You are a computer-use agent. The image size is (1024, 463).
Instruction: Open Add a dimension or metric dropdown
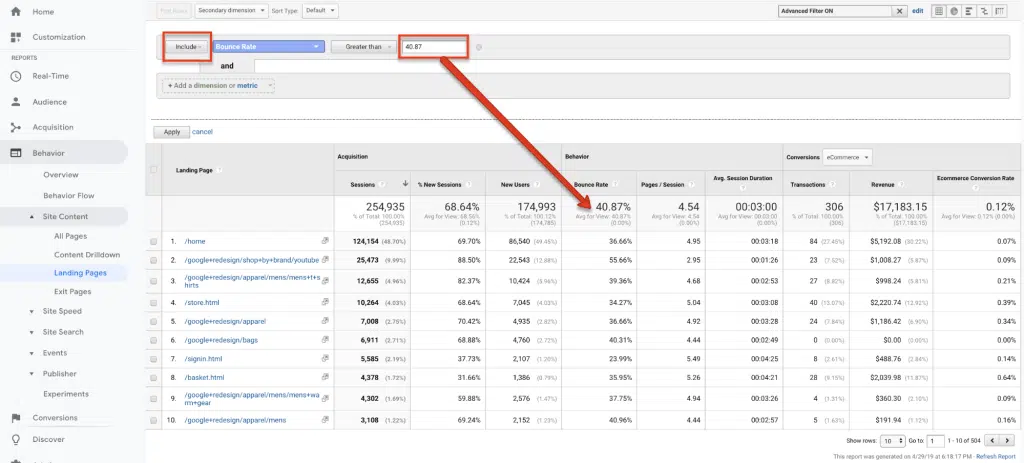click(218, 86)
